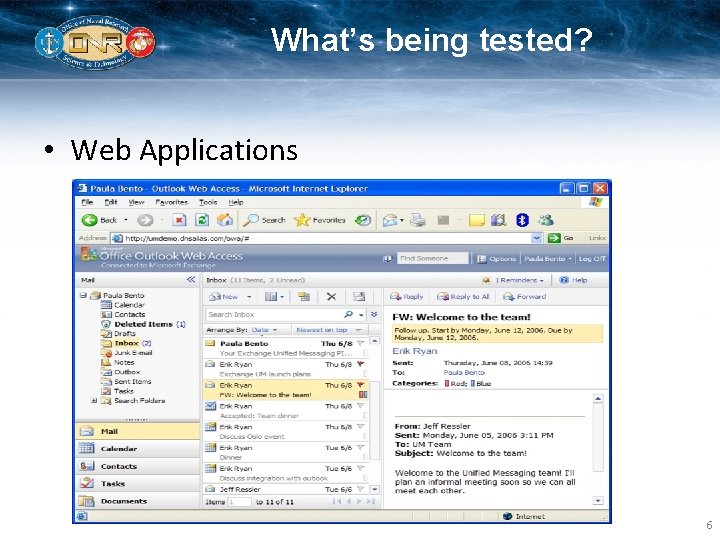720x540 pixels.
Task: Open browser Favorites star
Action: coord(320,220)
